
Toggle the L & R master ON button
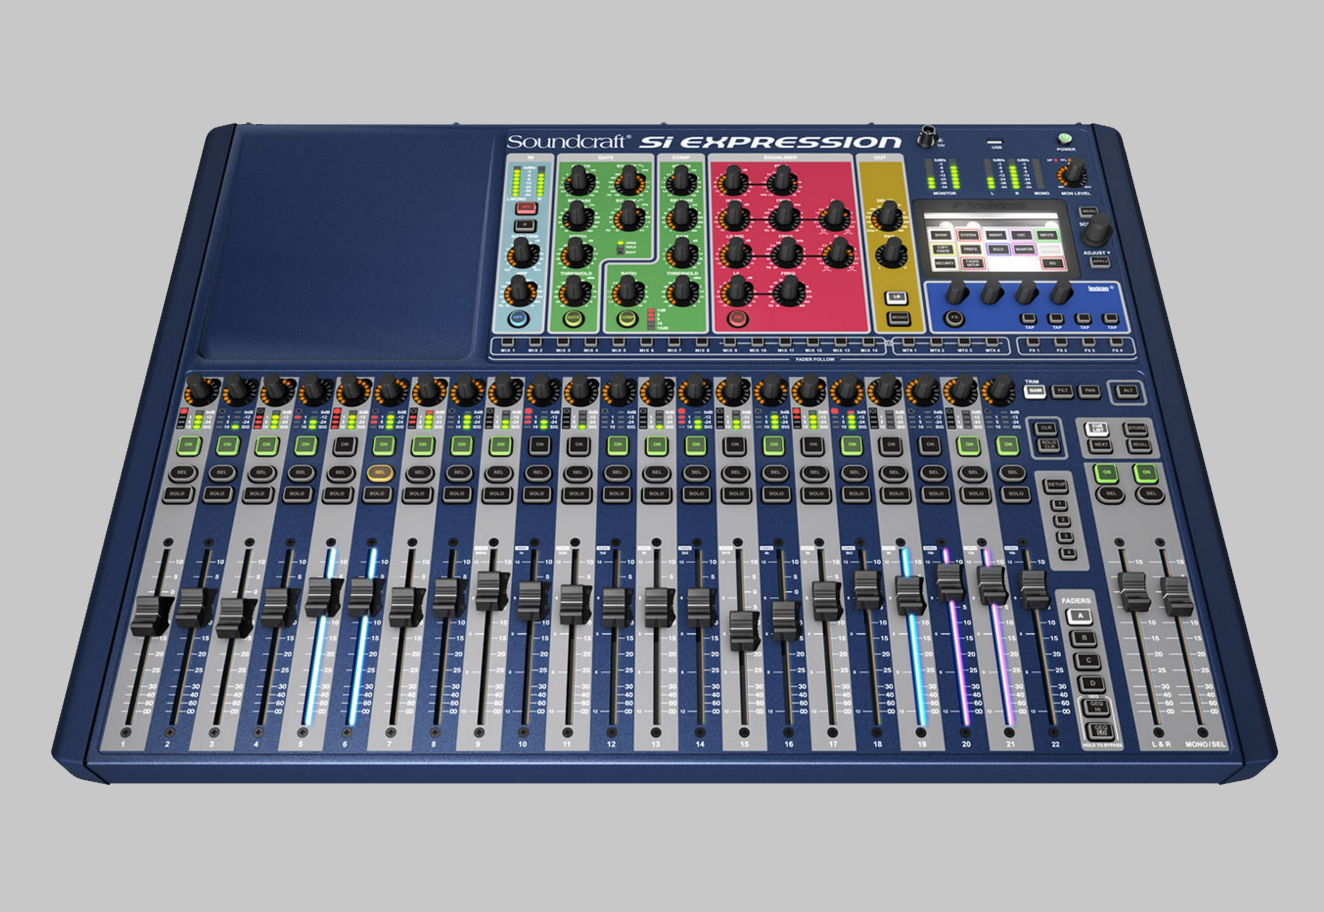(x=1106, y=472)
